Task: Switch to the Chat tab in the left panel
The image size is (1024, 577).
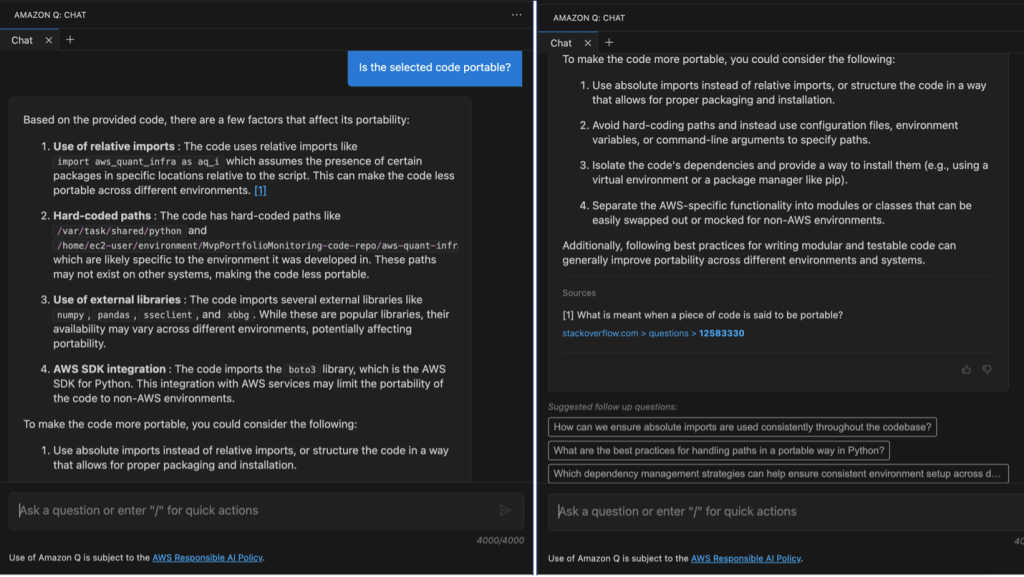Action: (x=22, y=41)
